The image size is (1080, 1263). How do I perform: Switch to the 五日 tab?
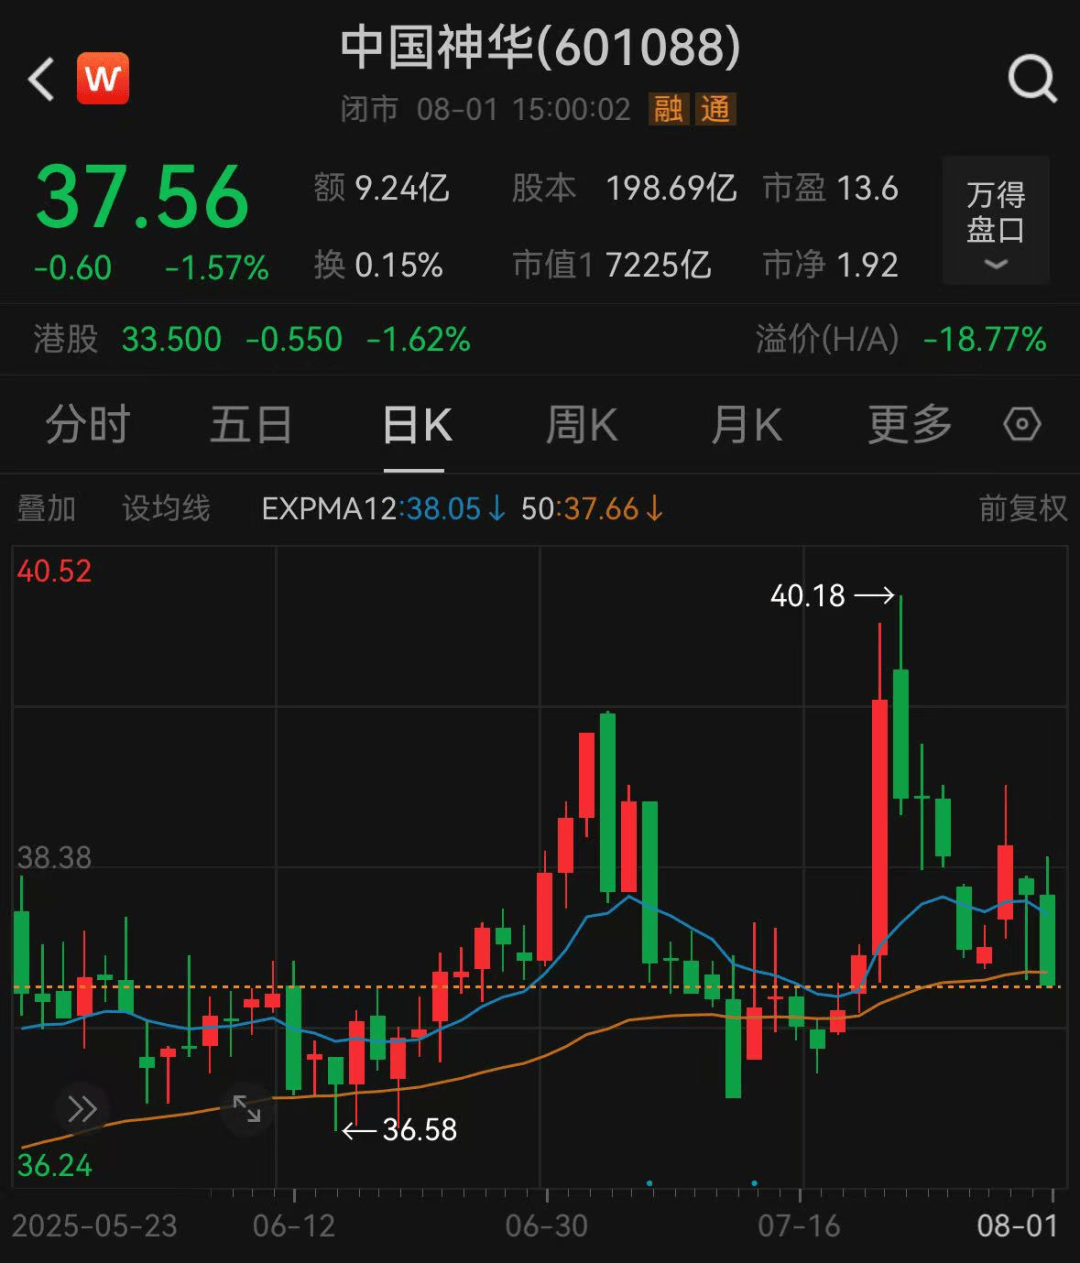(251, 425)
